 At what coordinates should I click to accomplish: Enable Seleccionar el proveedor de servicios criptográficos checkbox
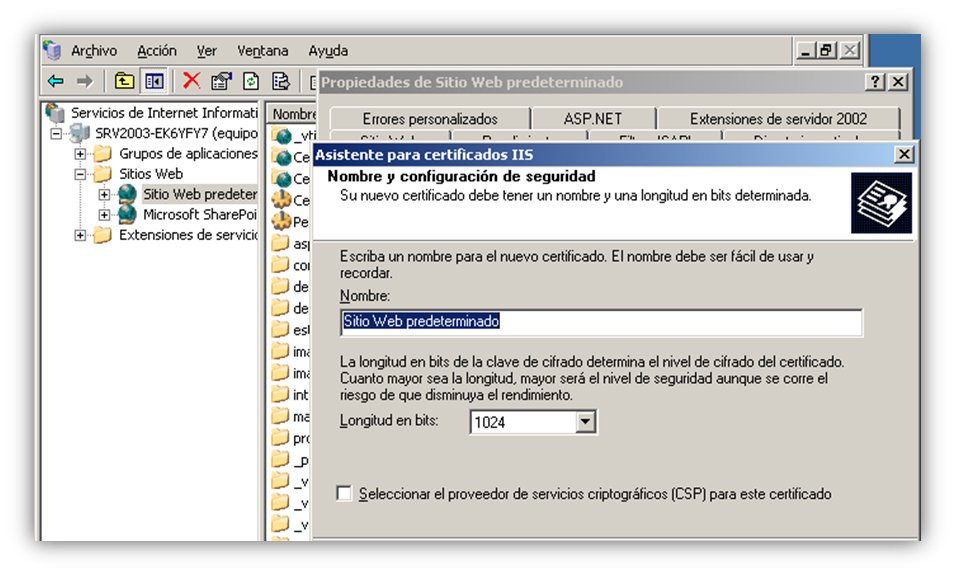click(344, 493)
